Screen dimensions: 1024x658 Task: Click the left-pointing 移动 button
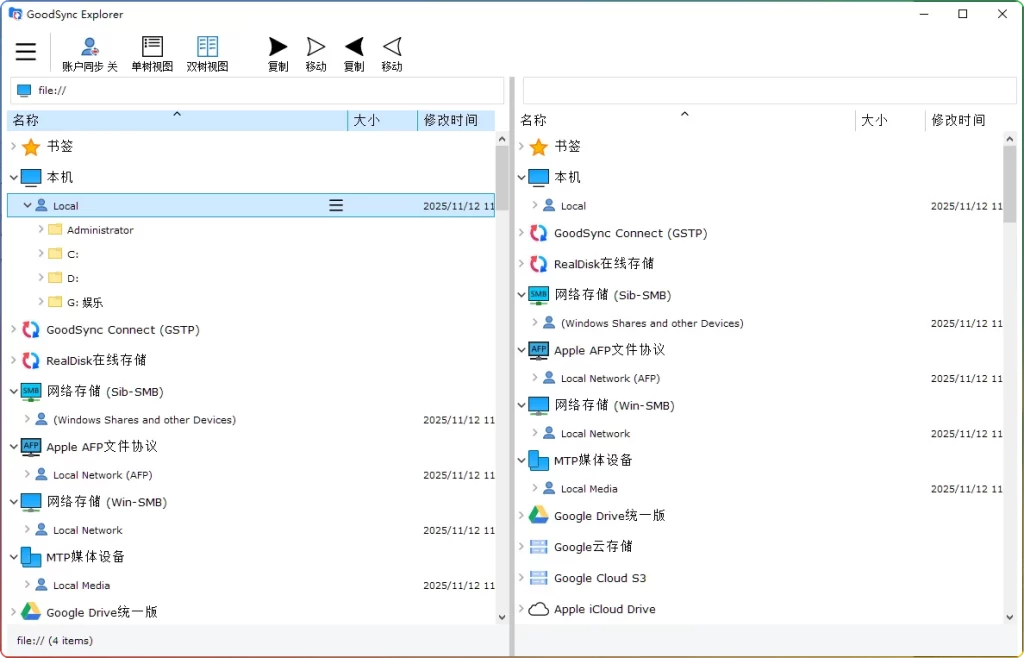click(x=392, y=45)
